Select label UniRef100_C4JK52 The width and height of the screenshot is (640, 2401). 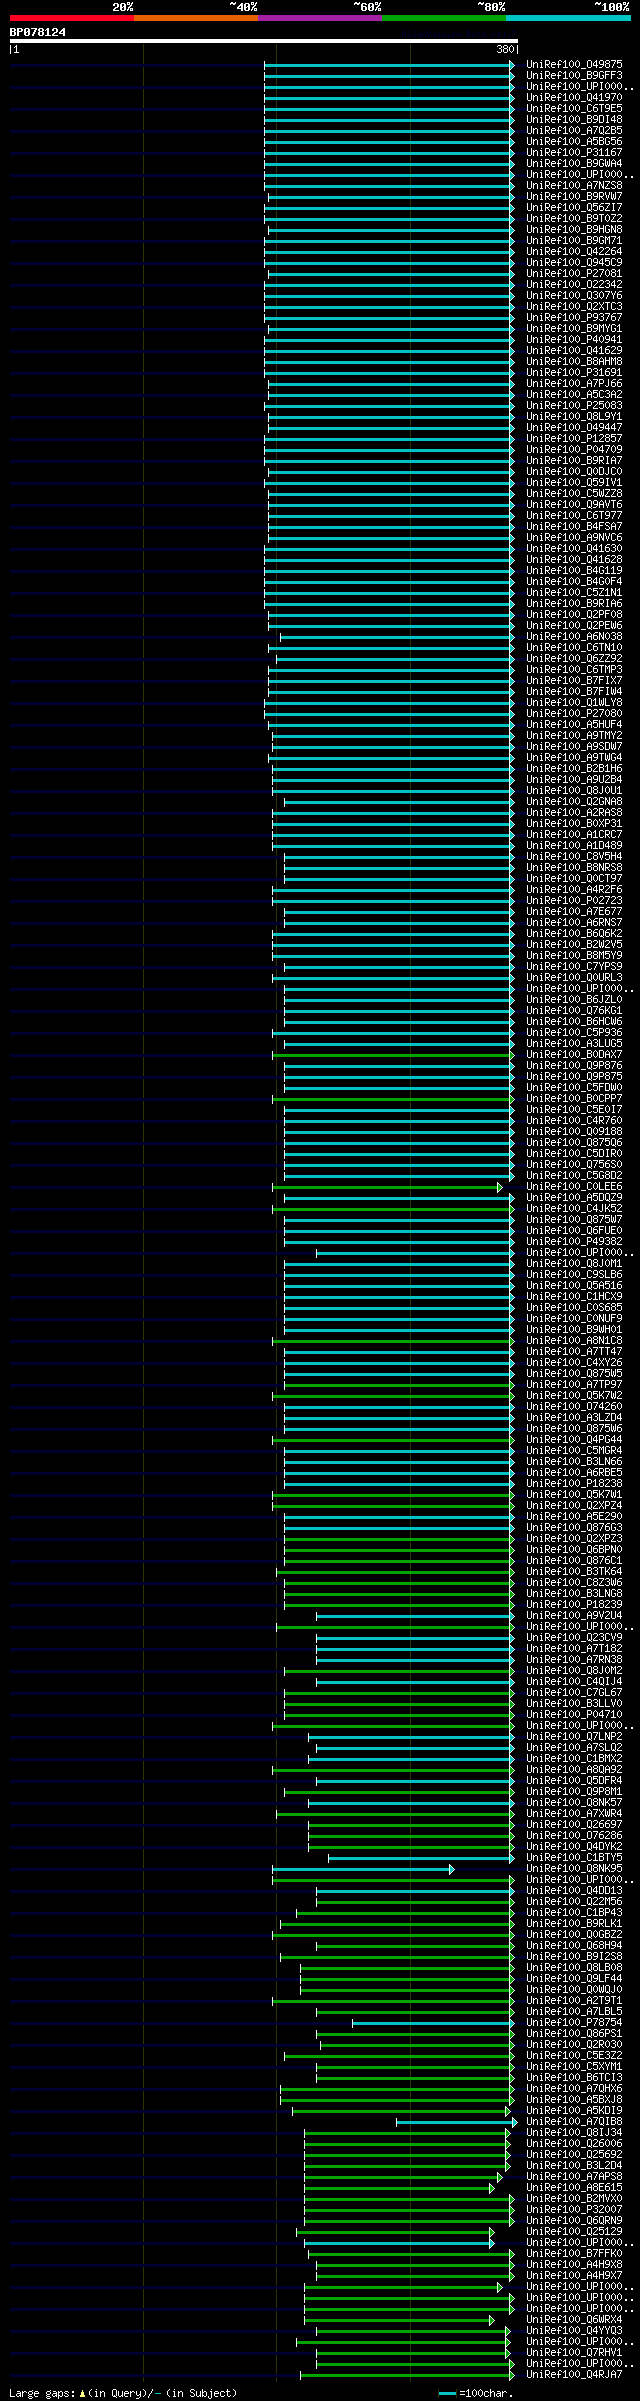[x=574, y=1208]
